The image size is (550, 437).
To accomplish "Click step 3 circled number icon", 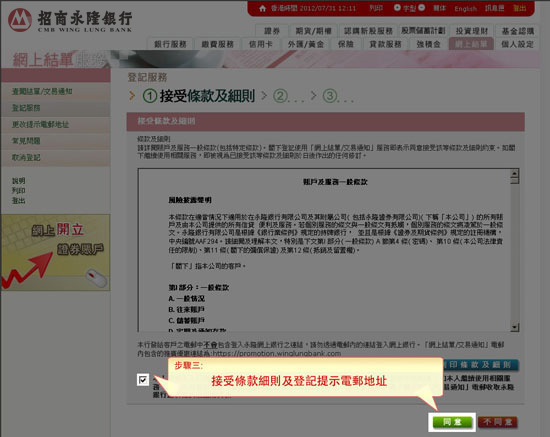I will (329, 96).
